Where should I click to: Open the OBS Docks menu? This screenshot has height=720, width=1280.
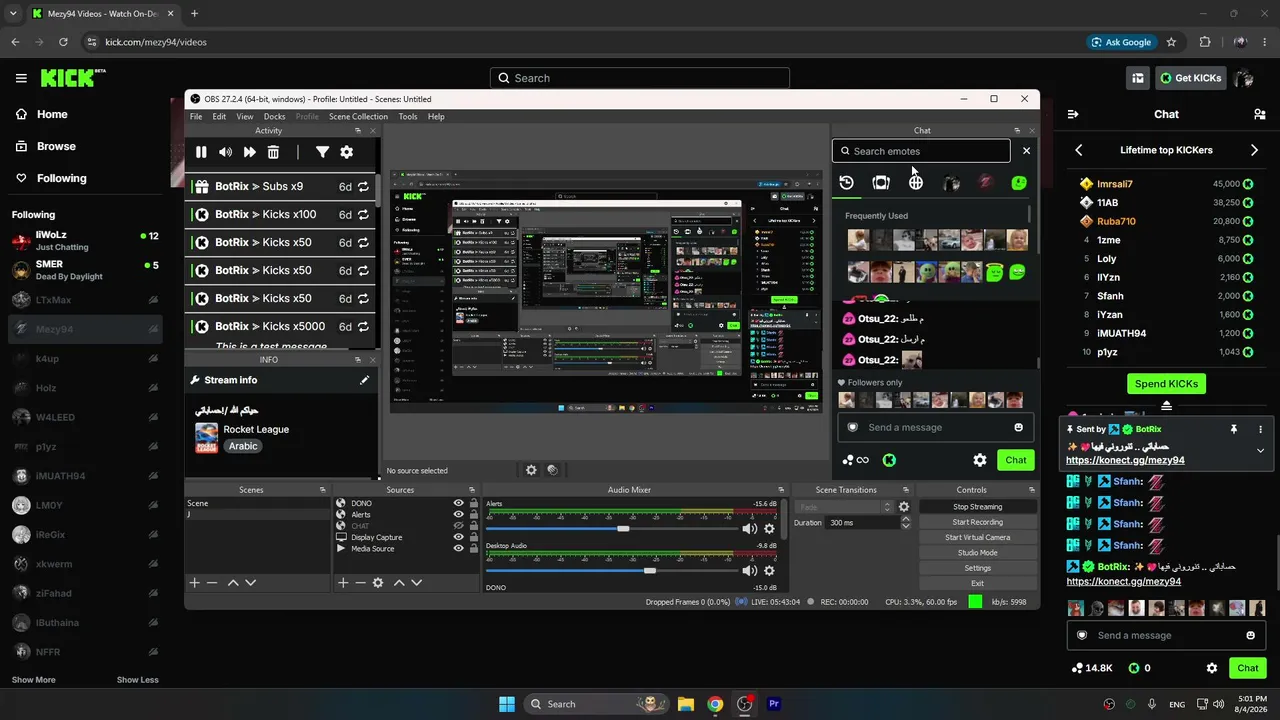point(275,117)
